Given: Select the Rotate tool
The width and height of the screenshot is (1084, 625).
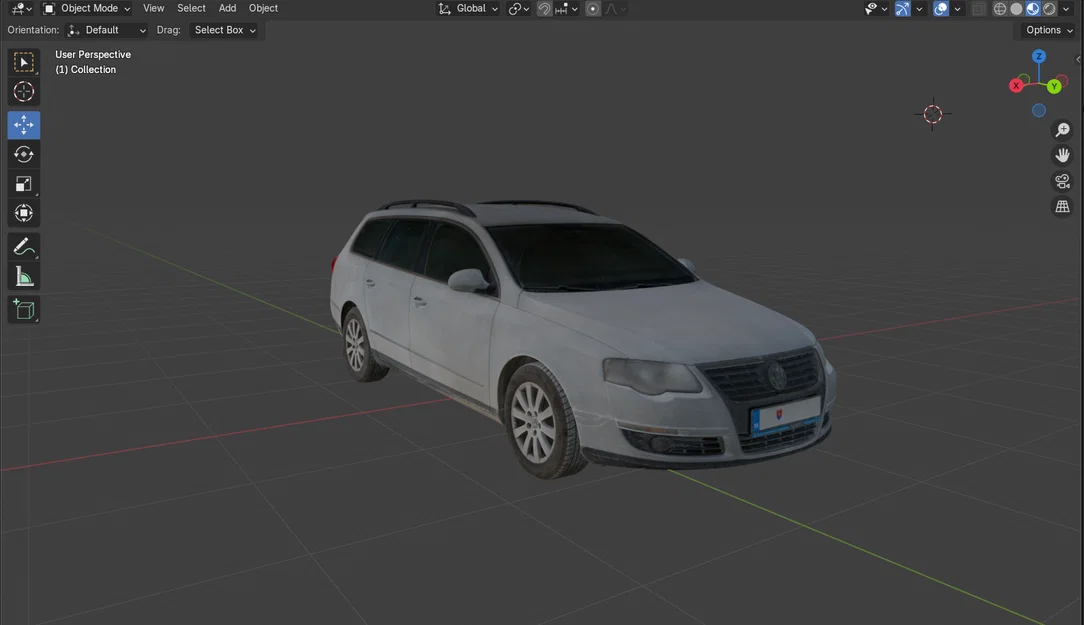Looking at the screenshot, I should [23, 154].
